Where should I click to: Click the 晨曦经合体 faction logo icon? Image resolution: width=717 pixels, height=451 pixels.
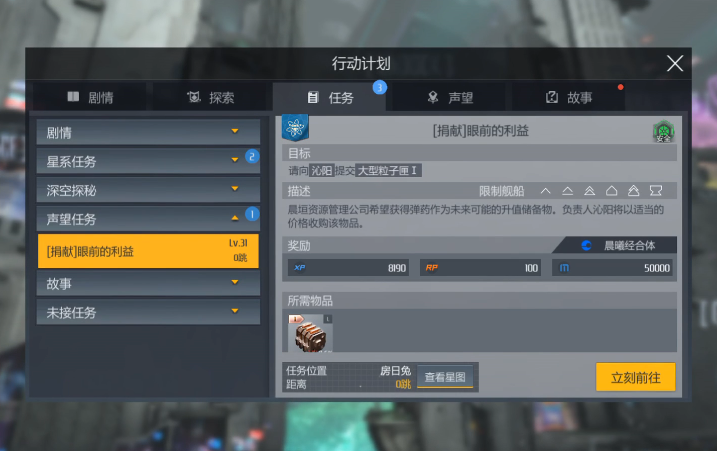tap(586, 246)
